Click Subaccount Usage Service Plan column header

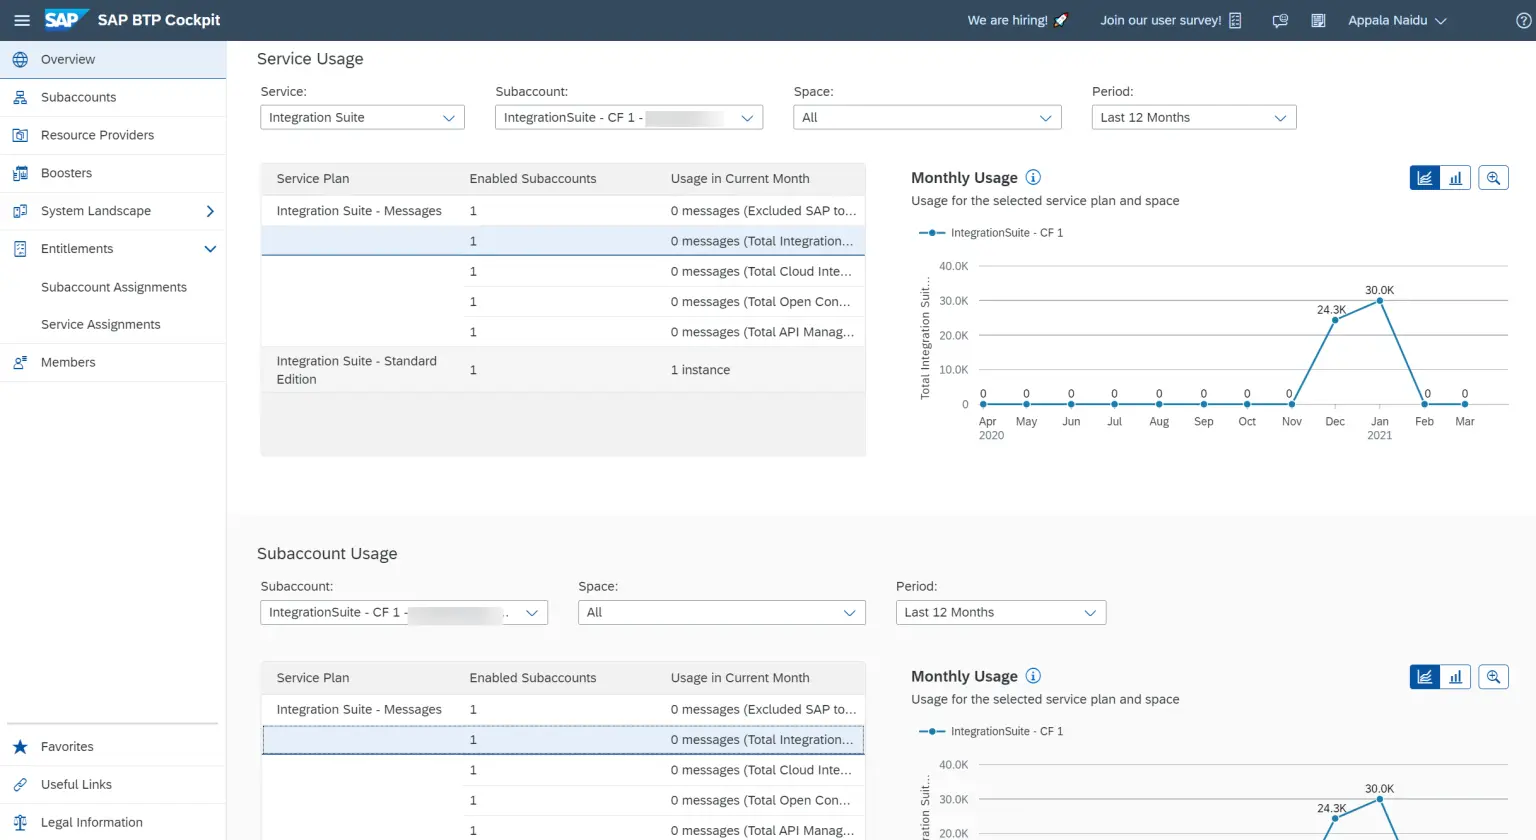tap(313, 678)
